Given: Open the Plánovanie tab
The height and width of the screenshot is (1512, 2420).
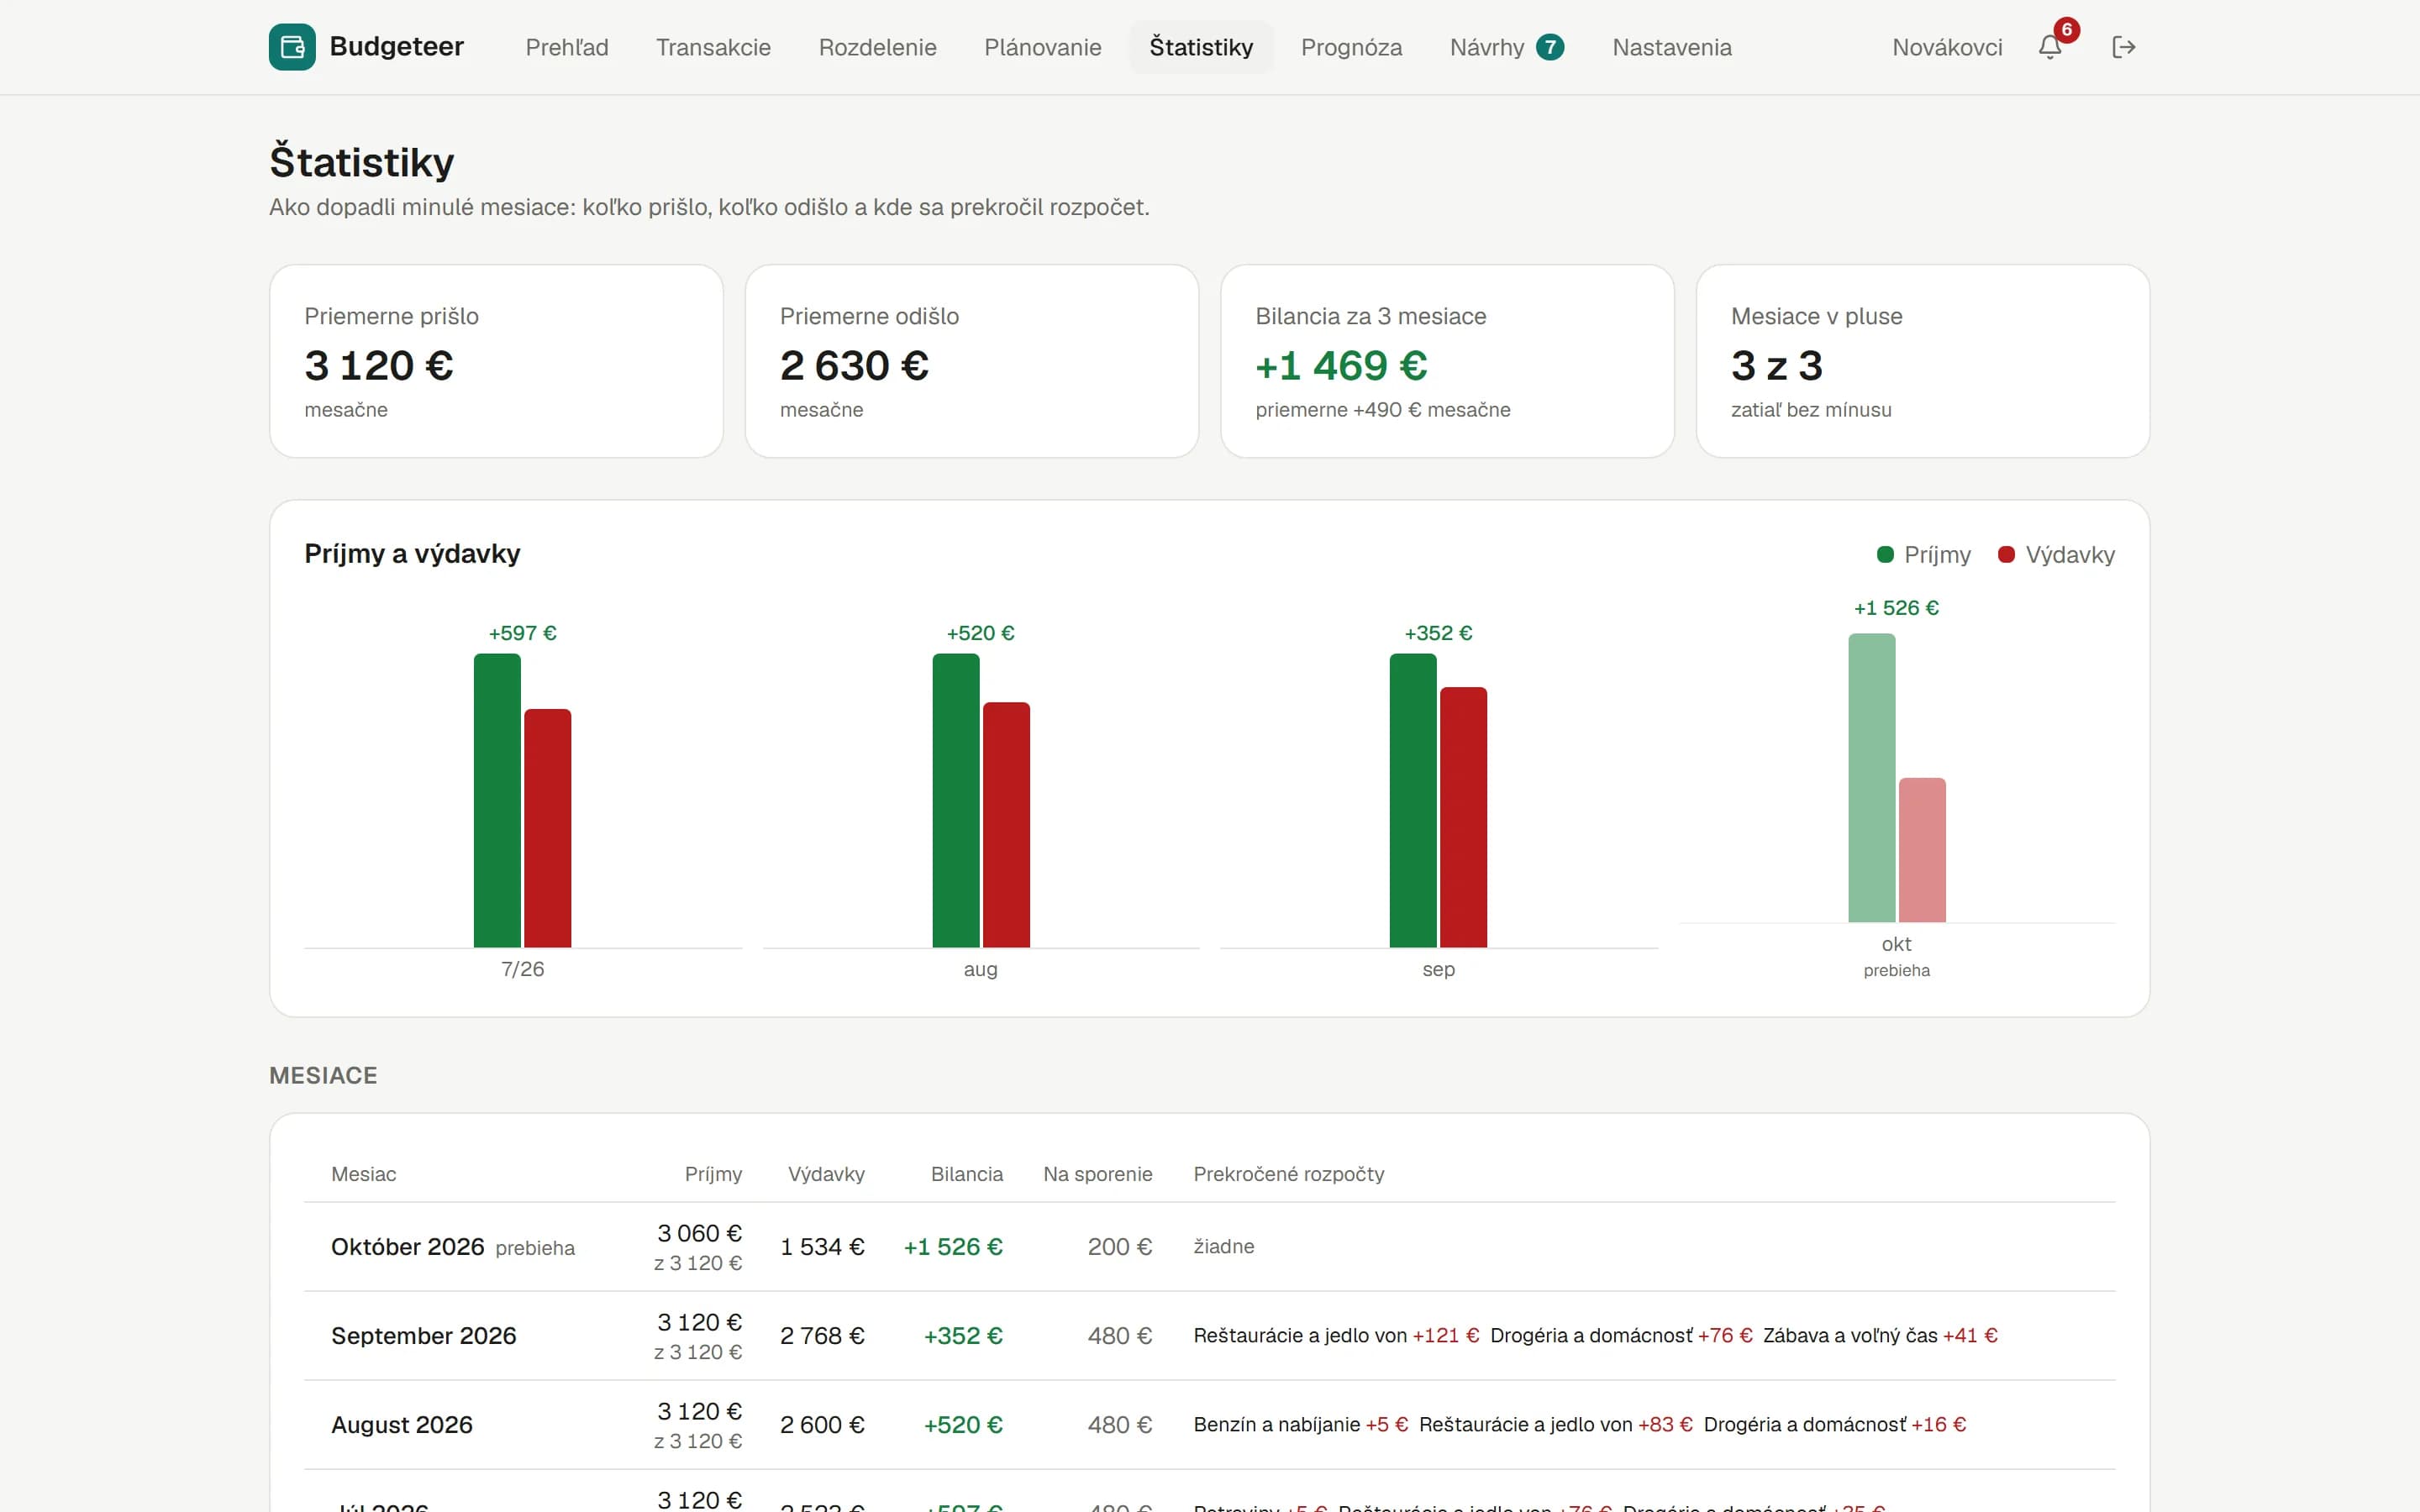Looking at the screenshot, I should pos(1042,47).
